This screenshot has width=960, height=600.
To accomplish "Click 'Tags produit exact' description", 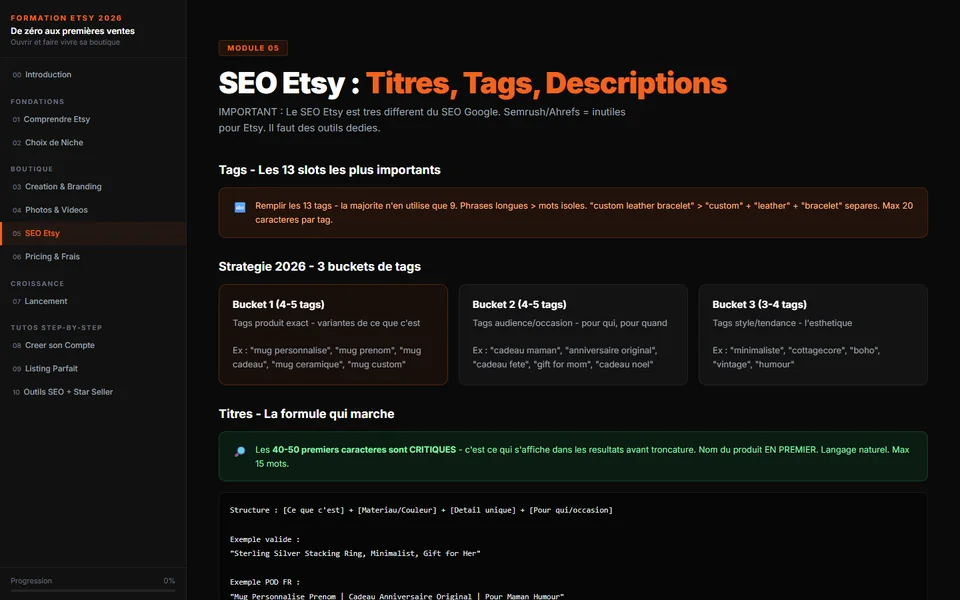I will pos(326,323).
